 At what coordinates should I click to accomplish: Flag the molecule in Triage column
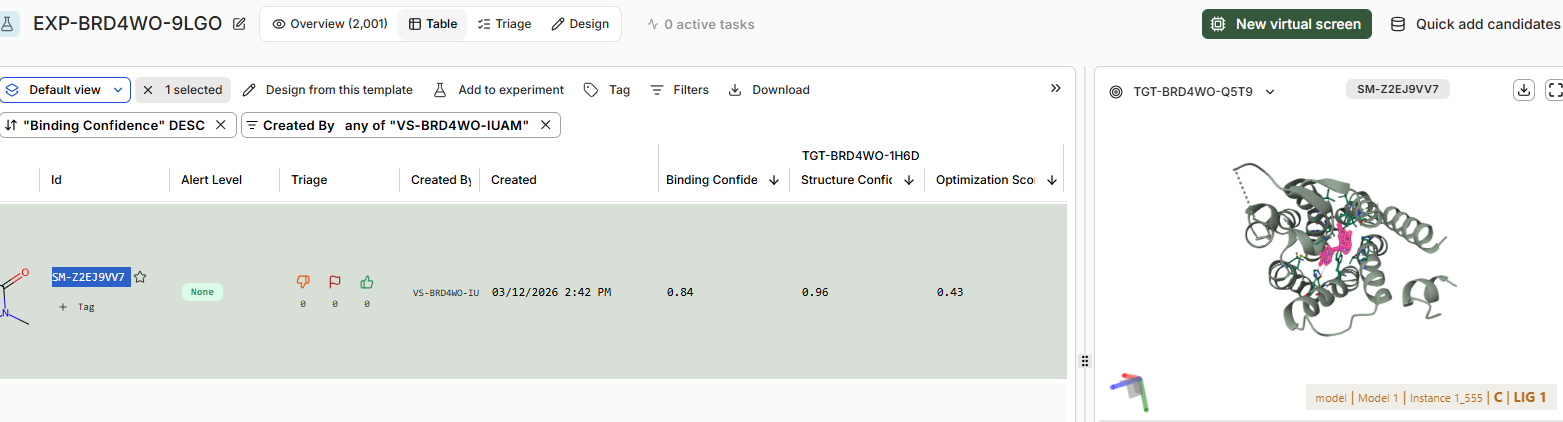coord(335,283)
